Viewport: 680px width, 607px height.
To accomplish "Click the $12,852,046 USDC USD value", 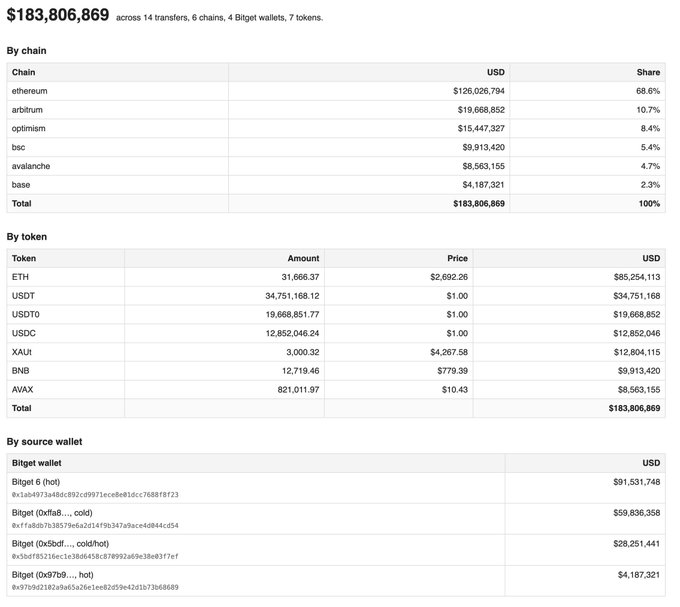I will click(x=637, y=333).
